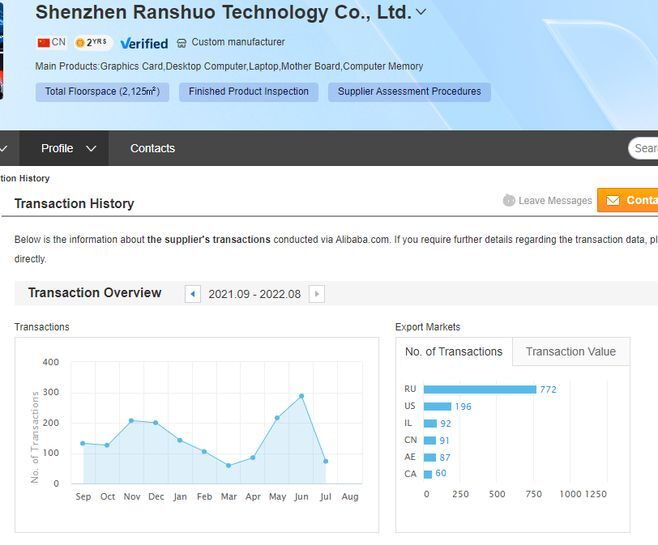
Task: Click the Verified supplier logo
Action: coord(144,43)
